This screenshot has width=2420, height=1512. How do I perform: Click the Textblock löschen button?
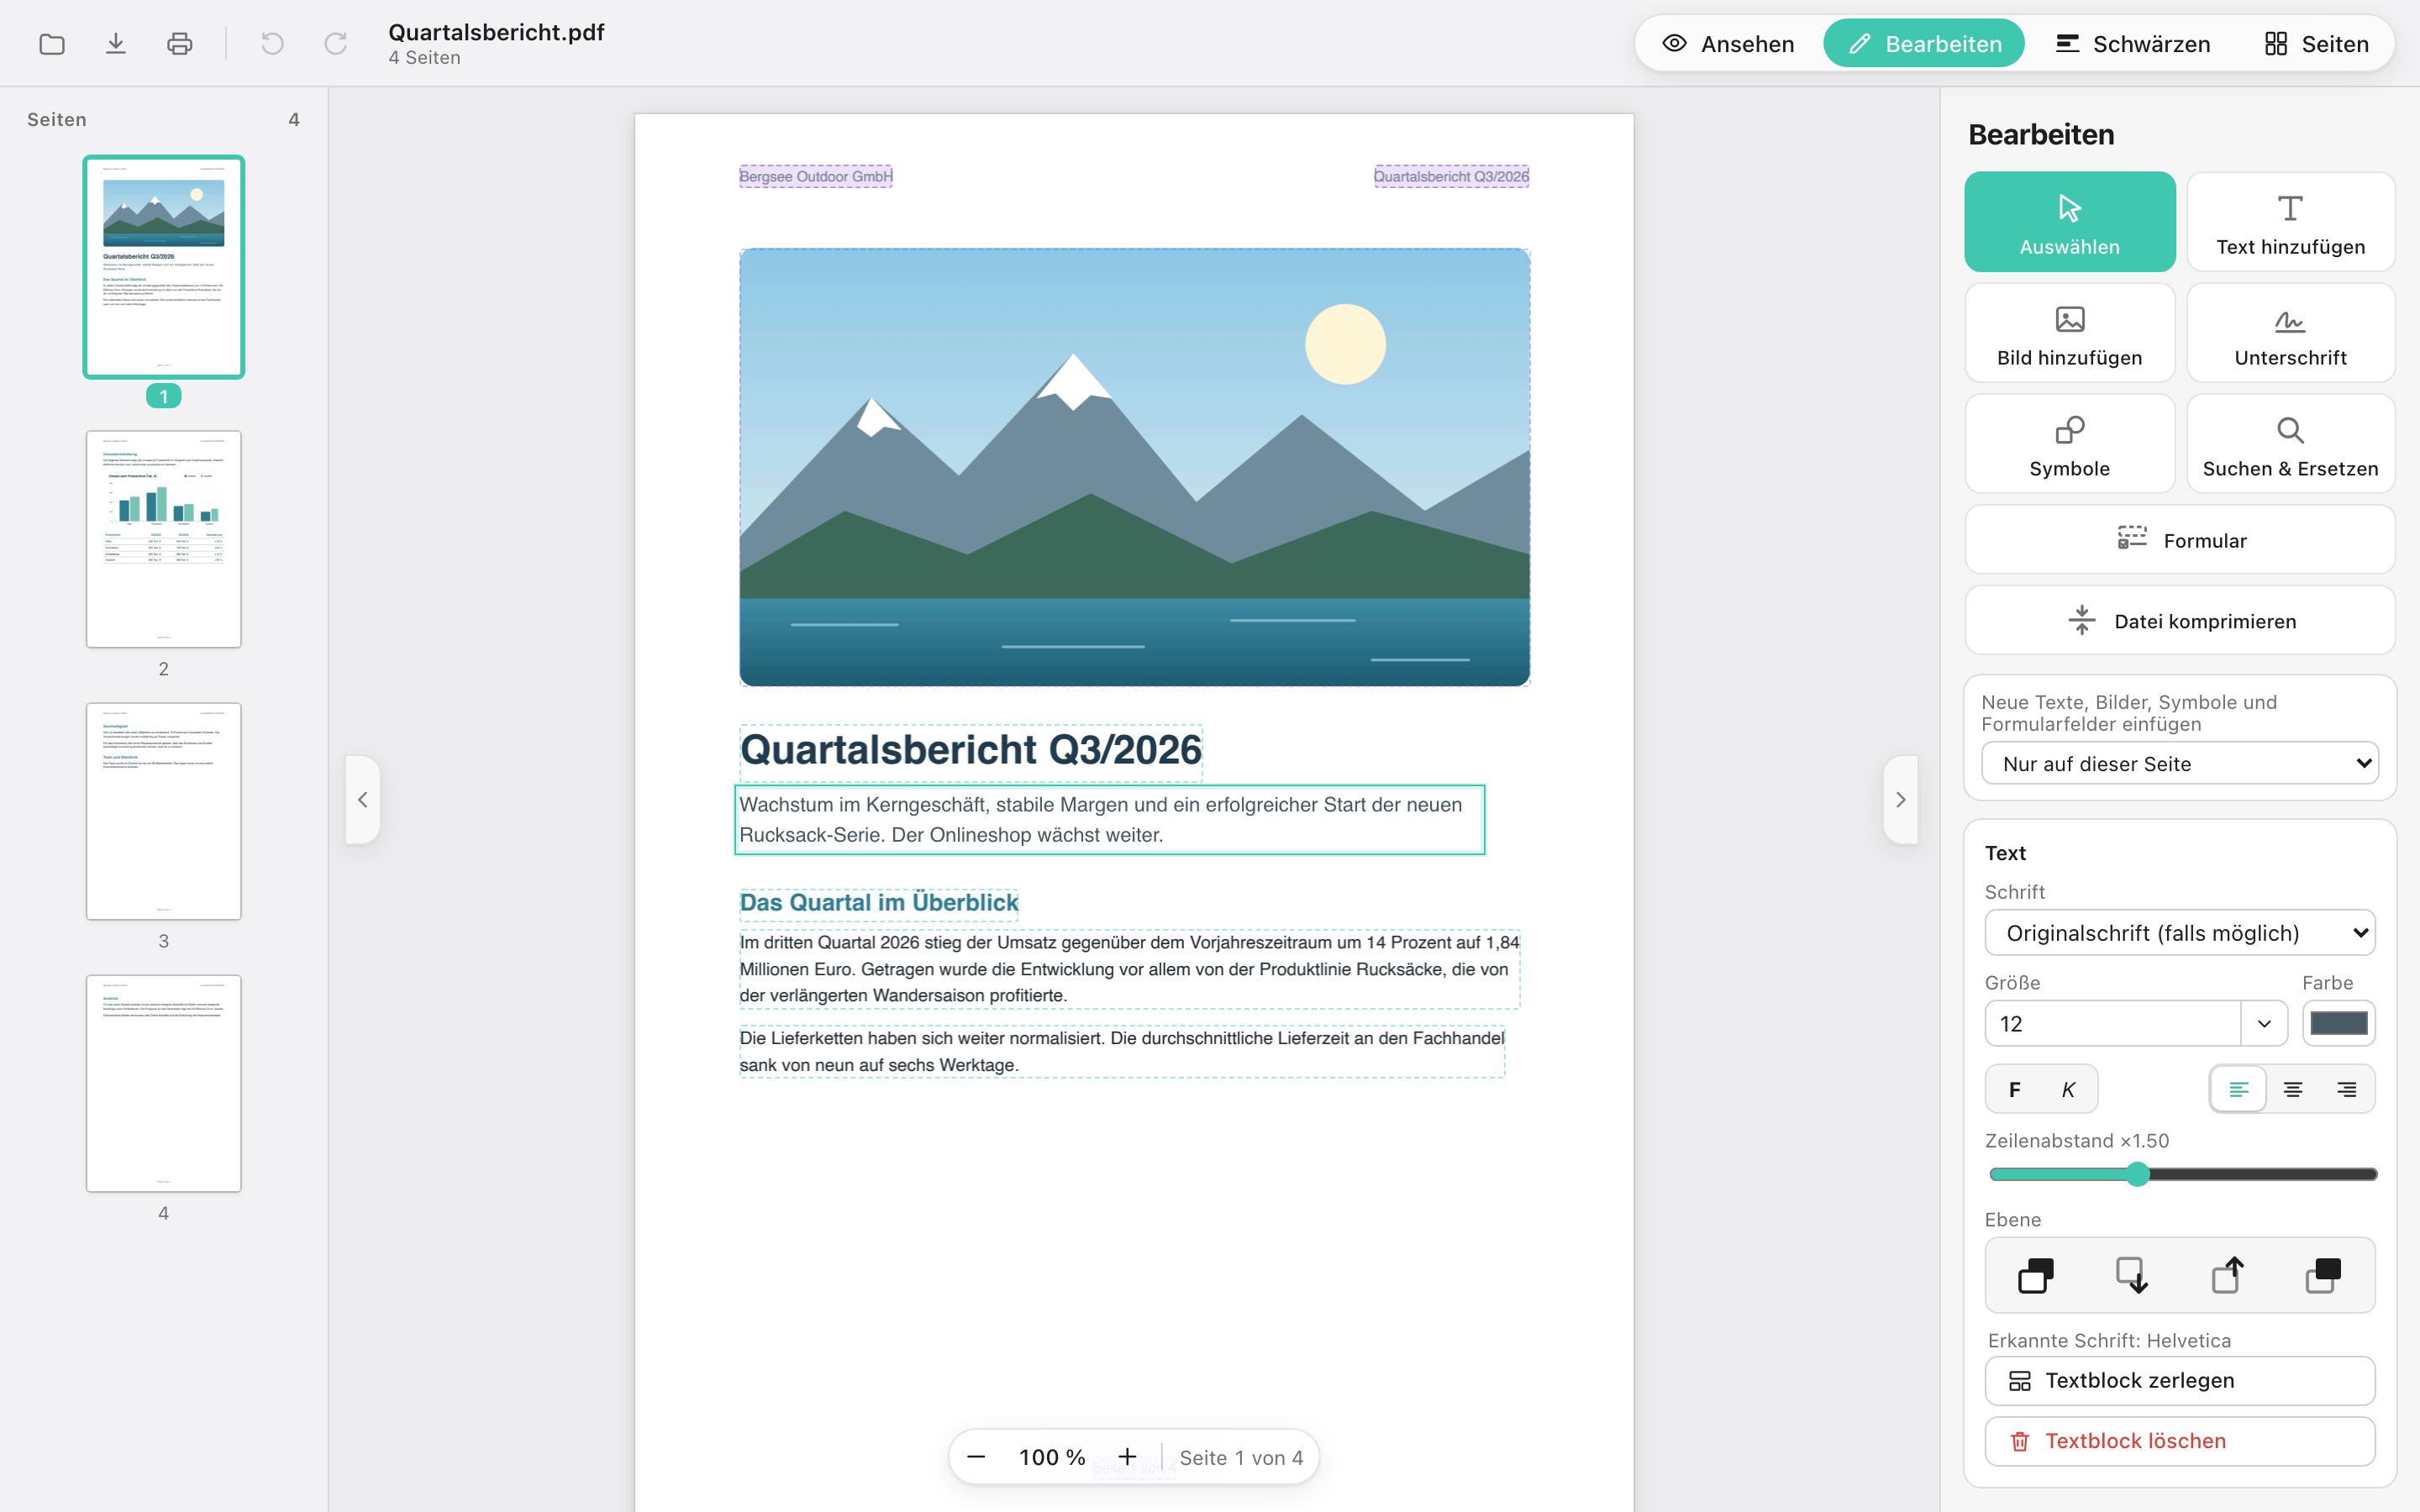[x=2180, y=1441]
